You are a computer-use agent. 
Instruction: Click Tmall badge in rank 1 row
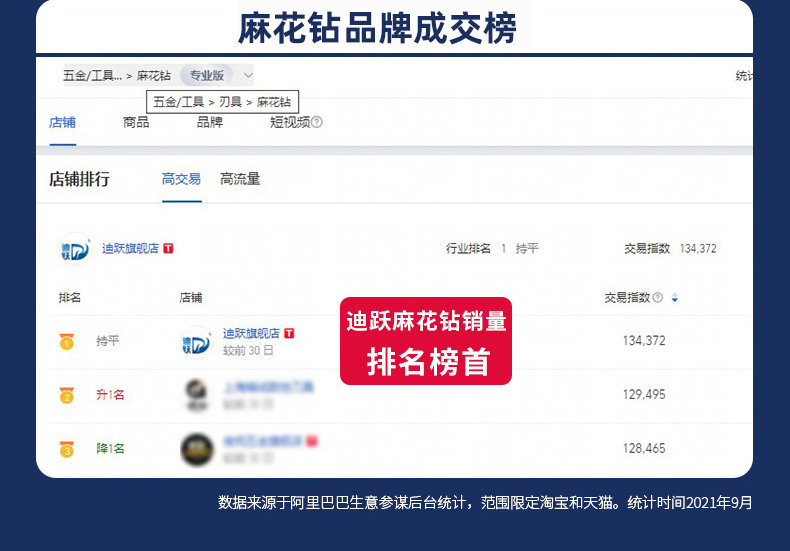click(x=289, y=333)
